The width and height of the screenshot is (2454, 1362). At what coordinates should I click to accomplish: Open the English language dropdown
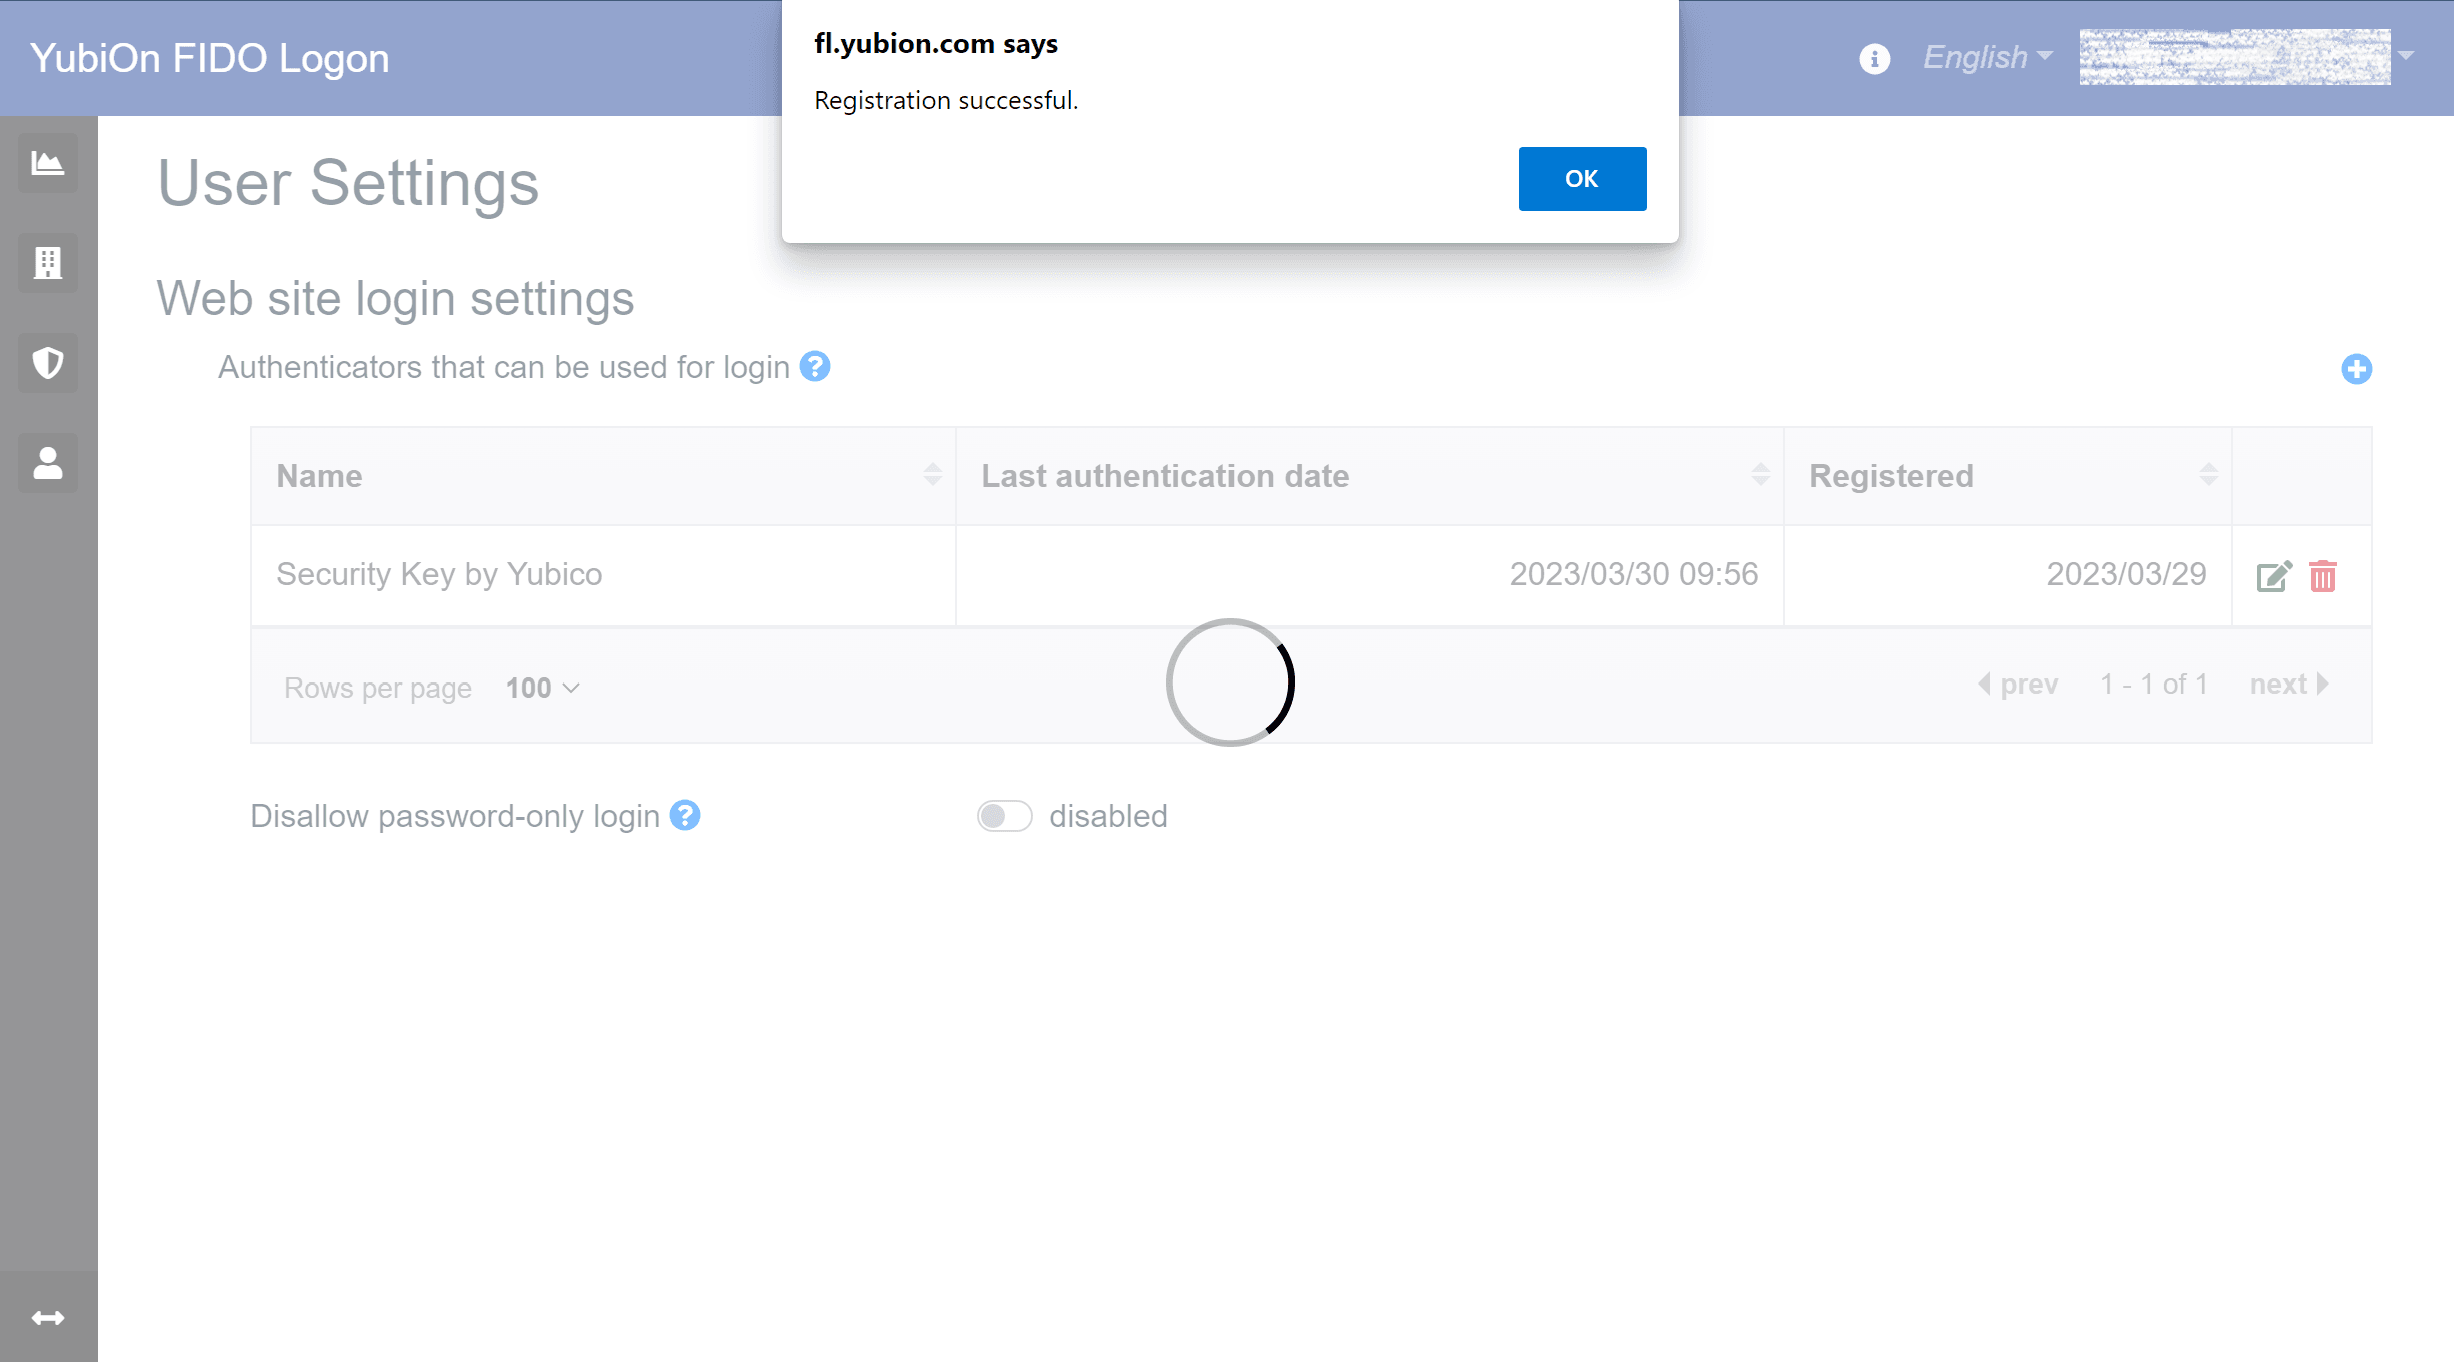pos(1988,58)
